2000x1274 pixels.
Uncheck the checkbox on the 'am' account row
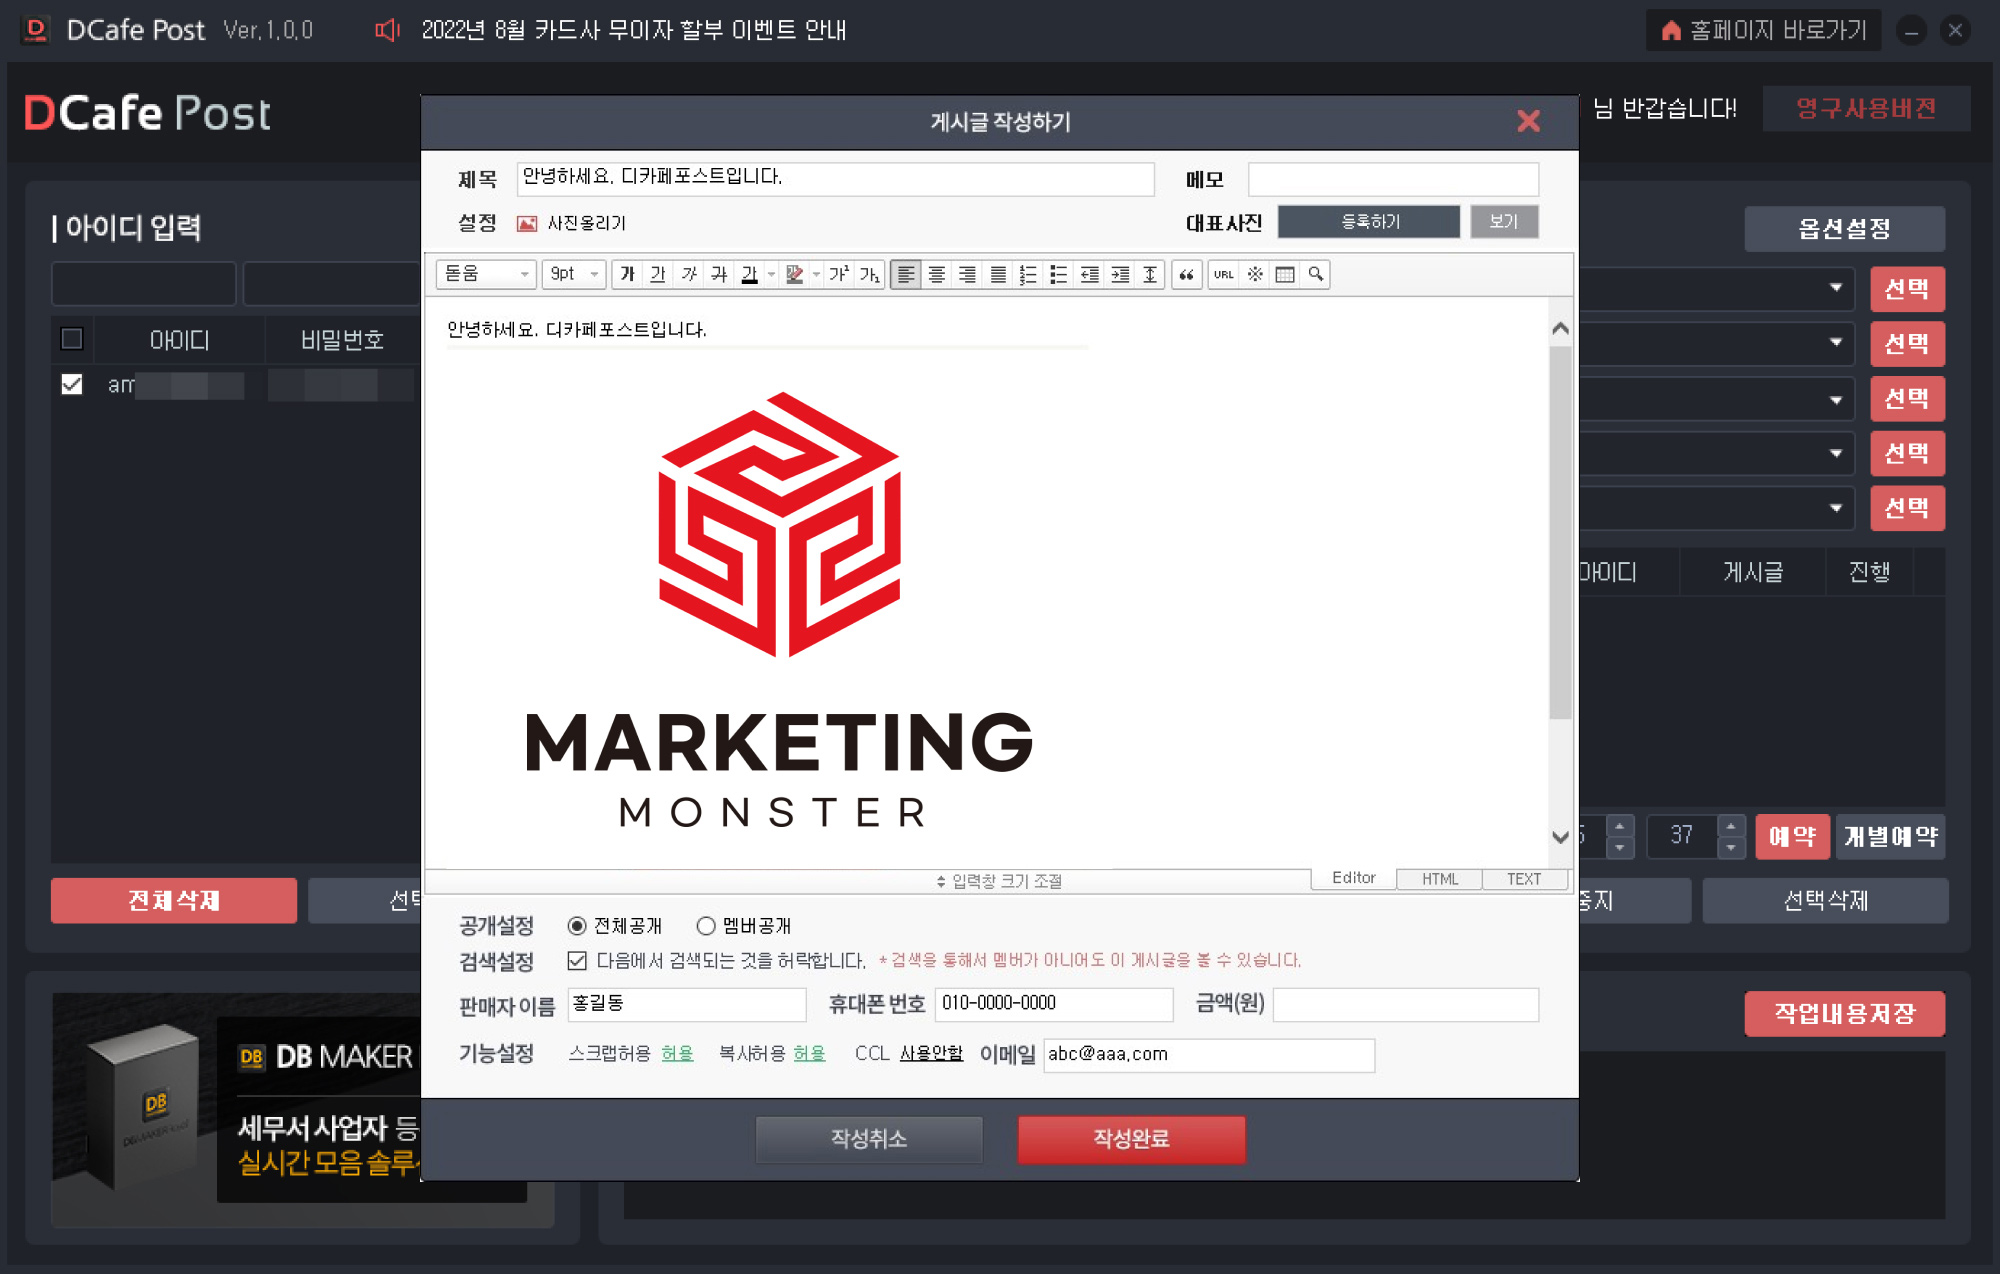point(72,384)
